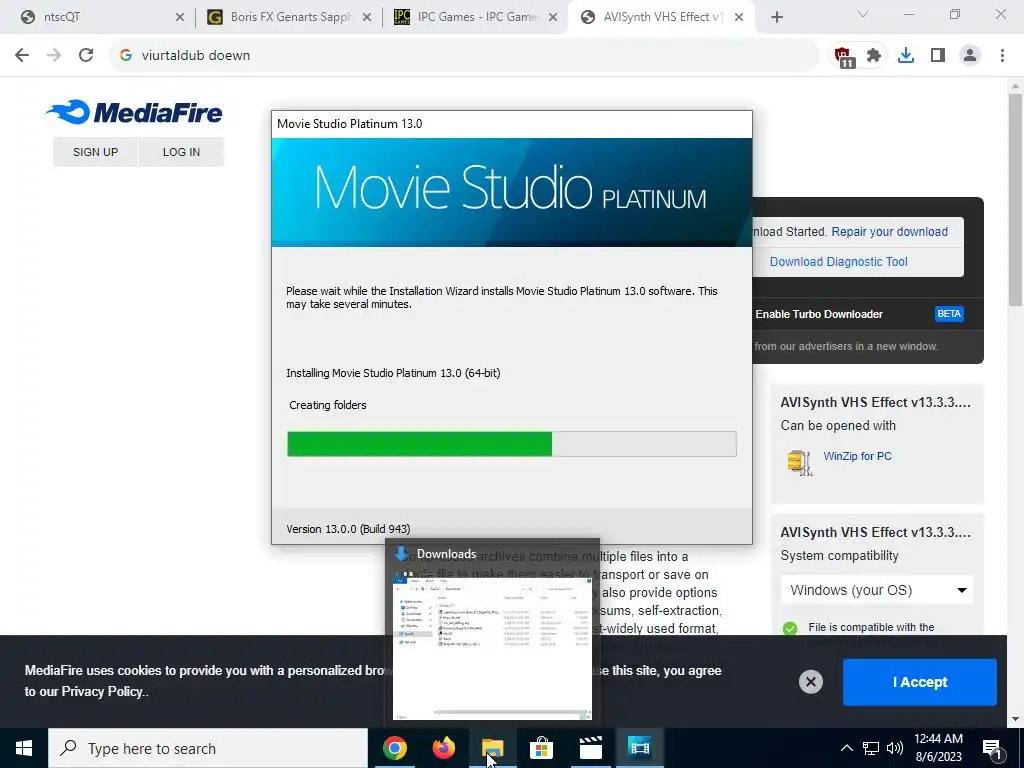Open the Extensions puzzle icon
Image resolution: width=1024 pixels, height=768 pixels.
(874, 56)
